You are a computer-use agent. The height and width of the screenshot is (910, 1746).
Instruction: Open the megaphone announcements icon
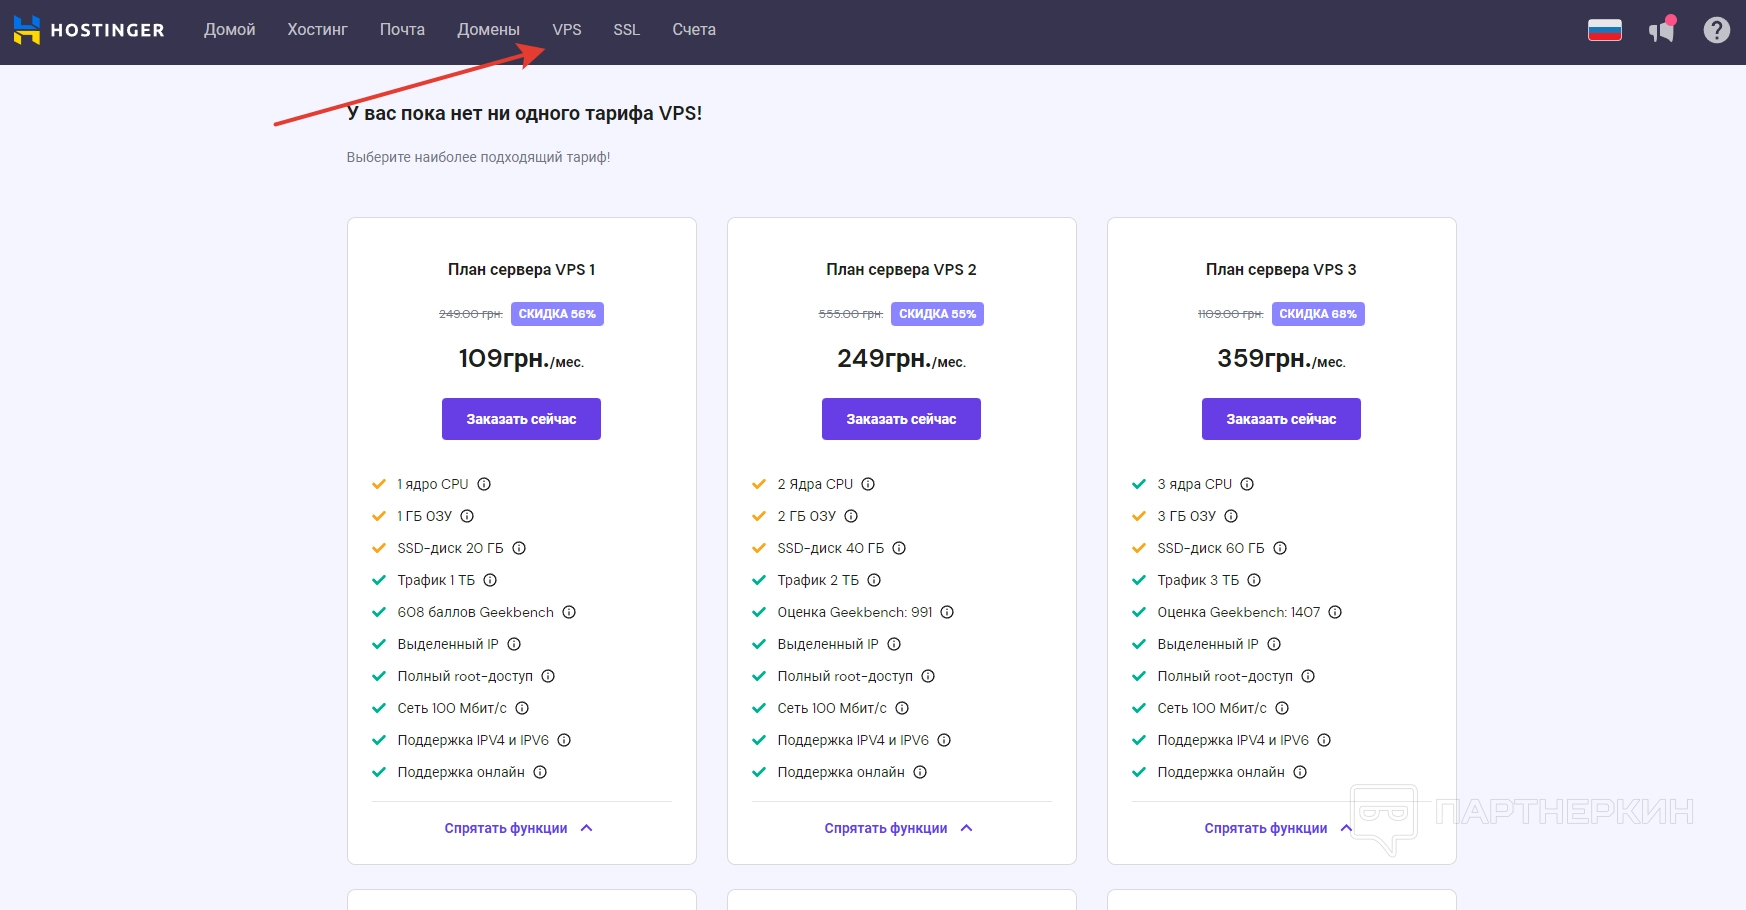[x=1662, y=30]
